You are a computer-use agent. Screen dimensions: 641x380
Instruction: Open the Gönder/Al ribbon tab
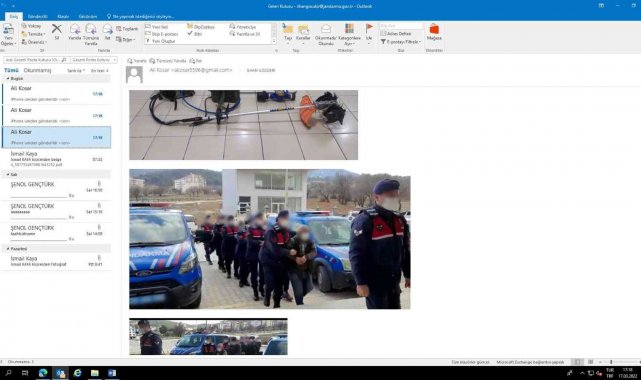point(38,16)
